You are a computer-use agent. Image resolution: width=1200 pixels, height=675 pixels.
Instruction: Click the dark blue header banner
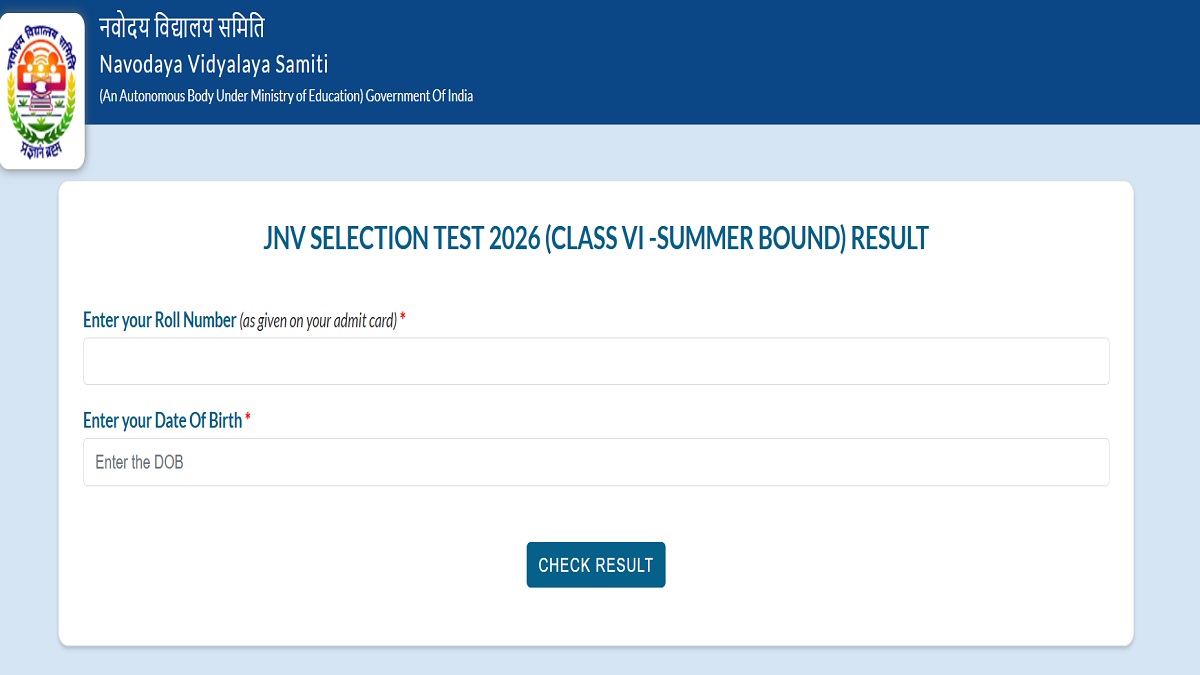(x=800, y=60)
